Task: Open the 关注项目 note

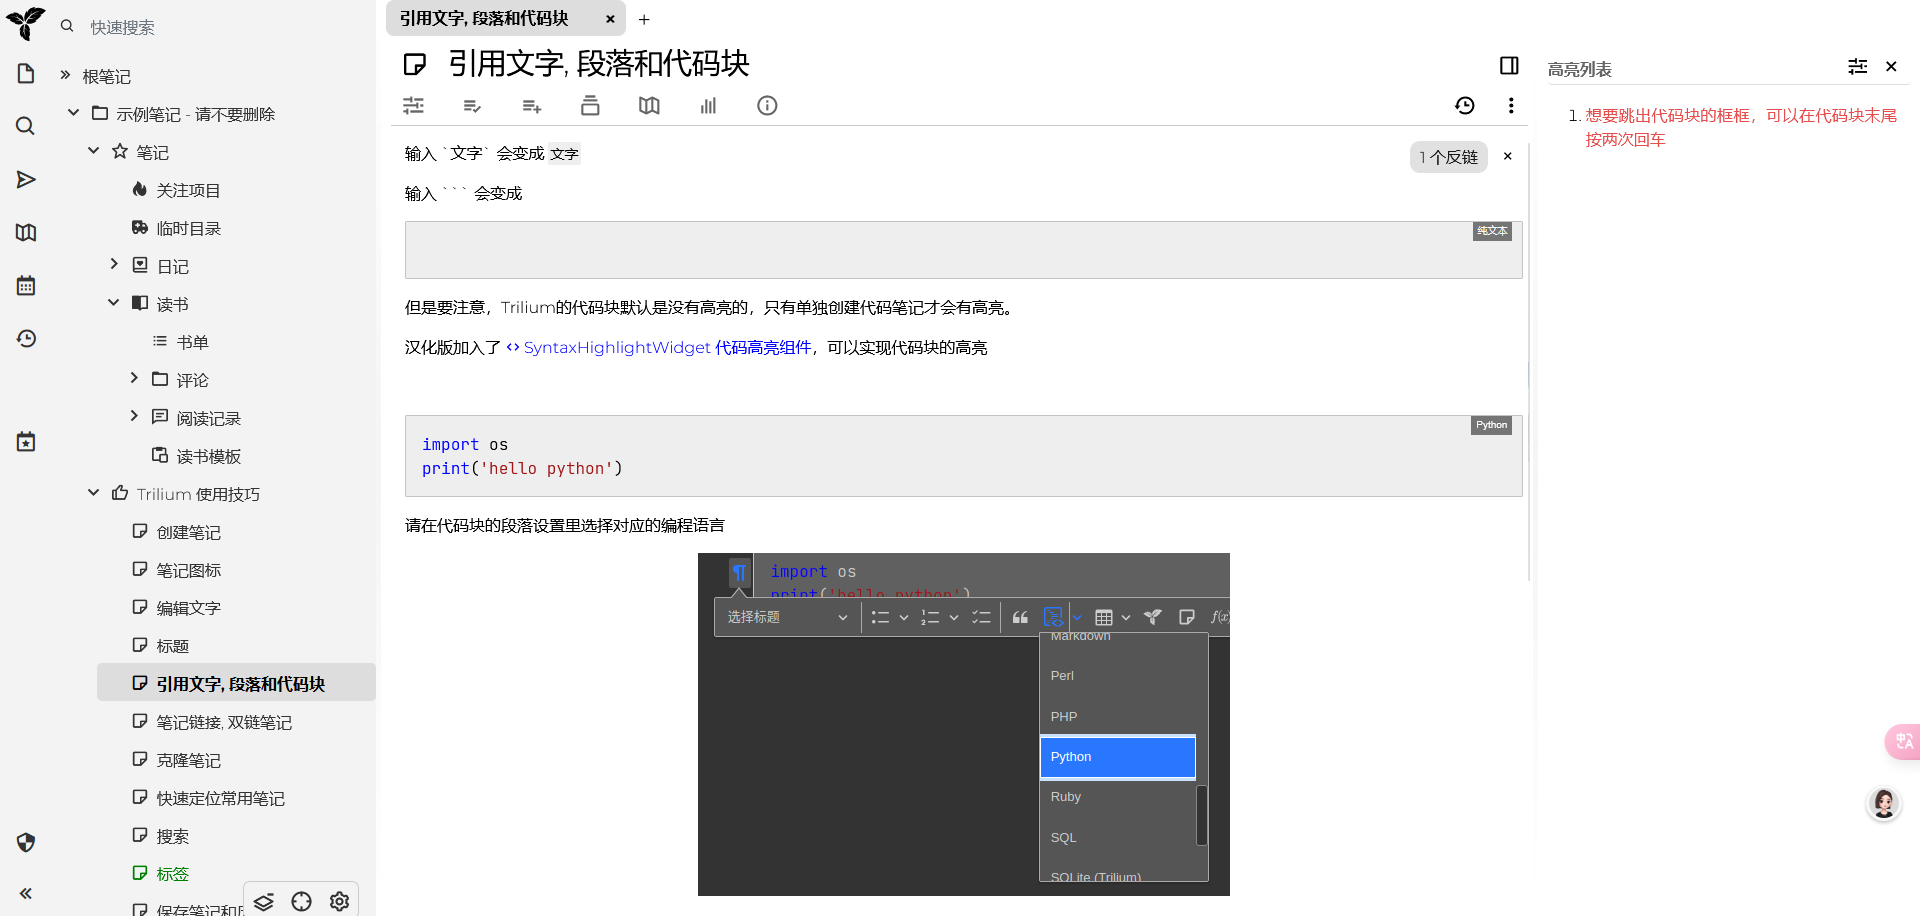Action: pos(188,190)
